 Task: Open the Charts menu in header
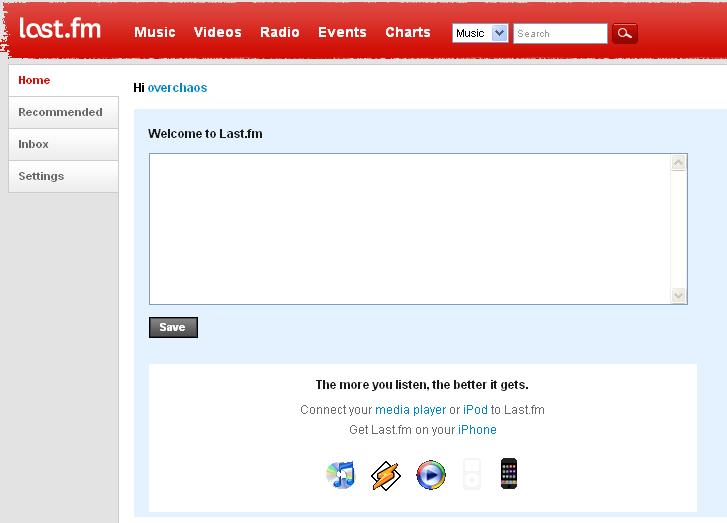408,32
